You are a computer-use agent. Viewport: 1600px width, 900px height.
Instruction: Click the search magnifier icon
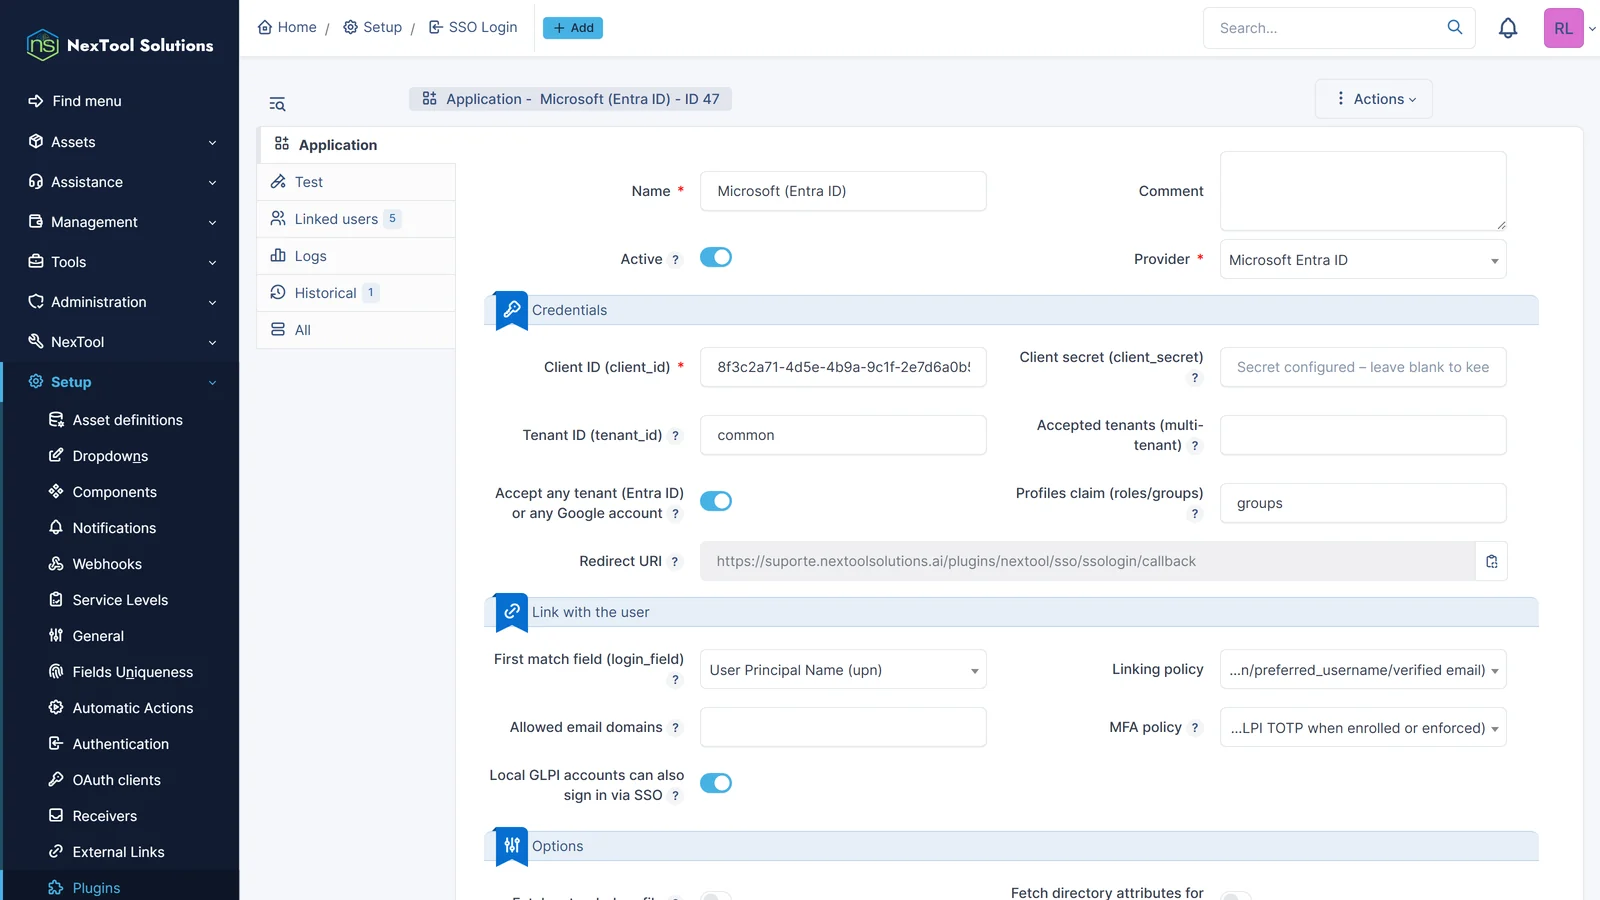[1455, 27]
